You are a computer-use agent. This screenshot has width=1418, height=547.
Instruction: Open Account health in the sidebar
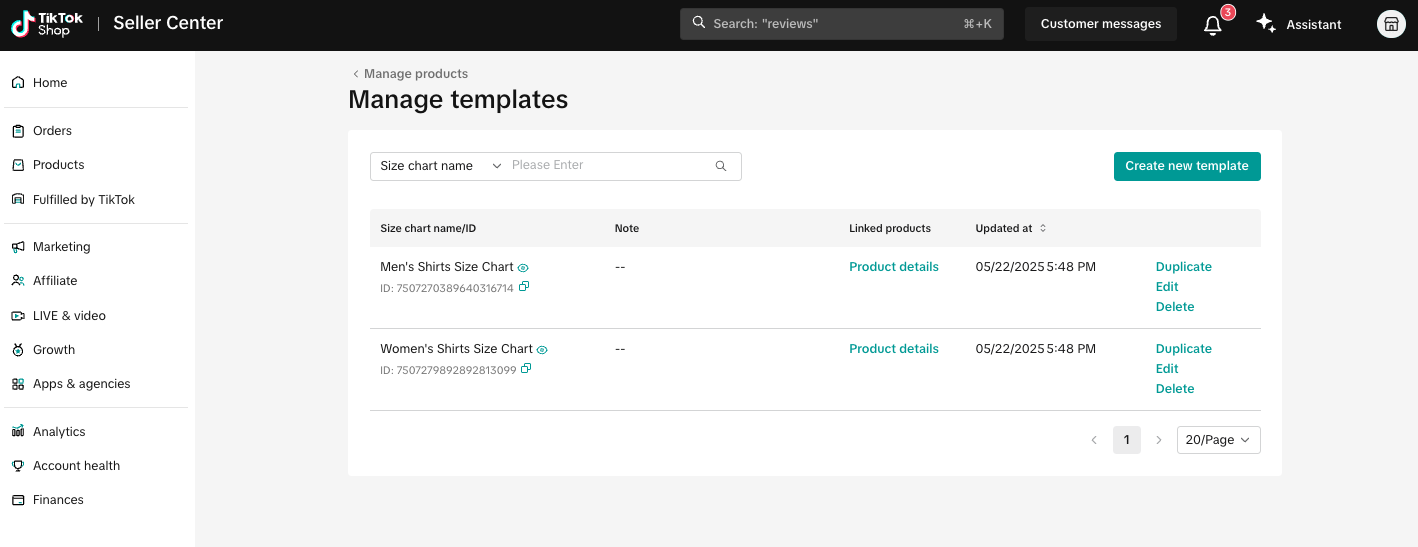pyautogui.click(x=76, y=466)
